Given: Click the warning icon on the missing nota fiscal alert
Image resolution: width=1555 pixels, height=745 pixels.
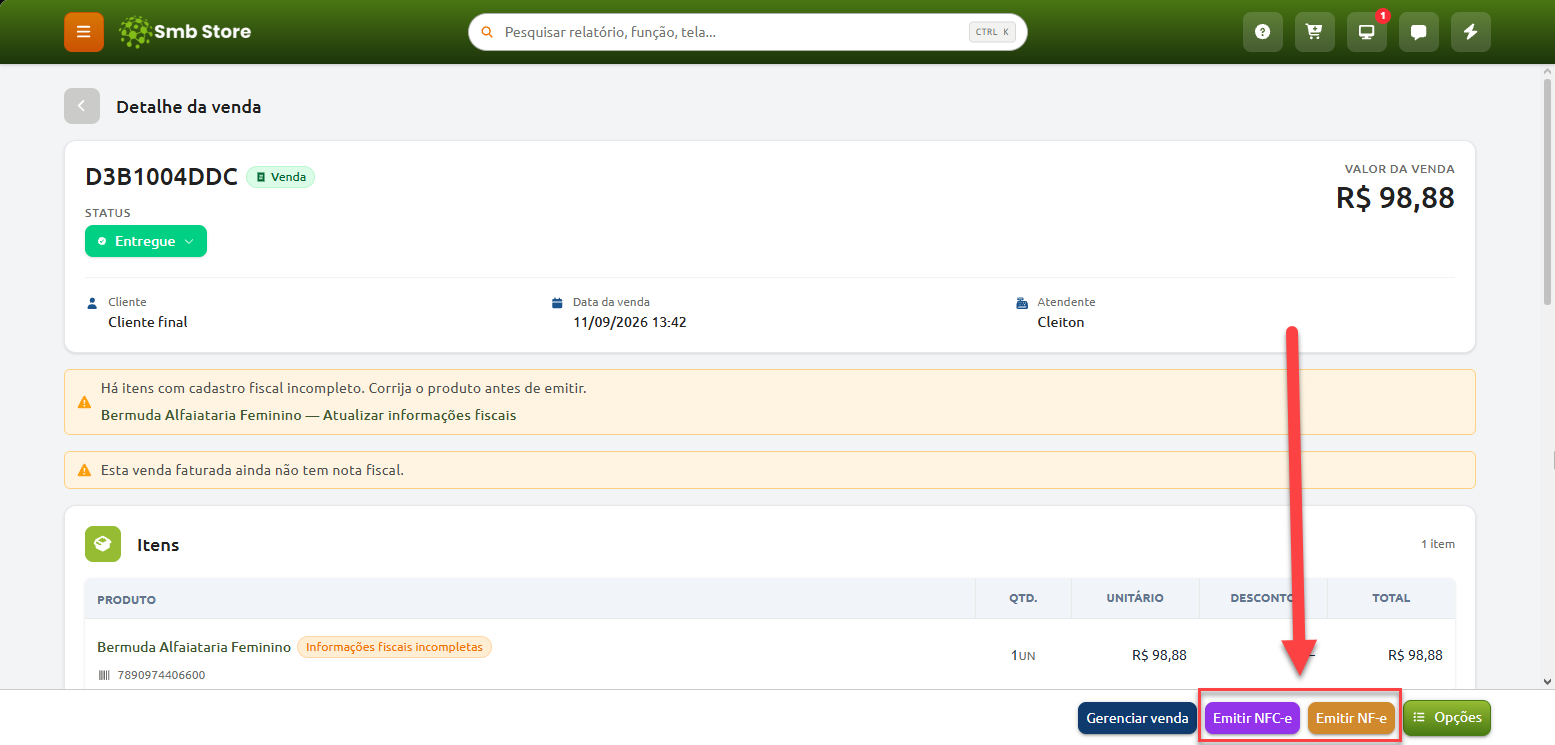Looking at the screenshot, I should click(85, 470).
